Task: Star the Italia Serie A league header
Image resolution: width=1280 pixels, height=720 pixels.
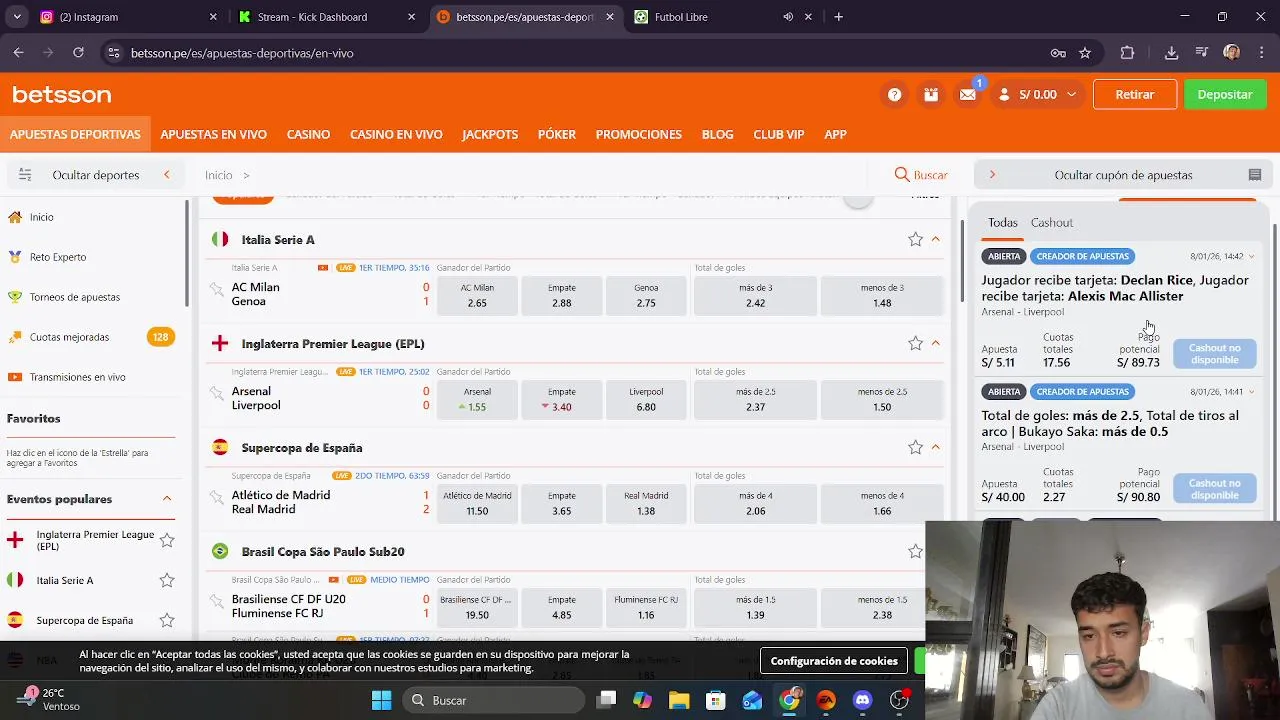Action: [915, 240]
